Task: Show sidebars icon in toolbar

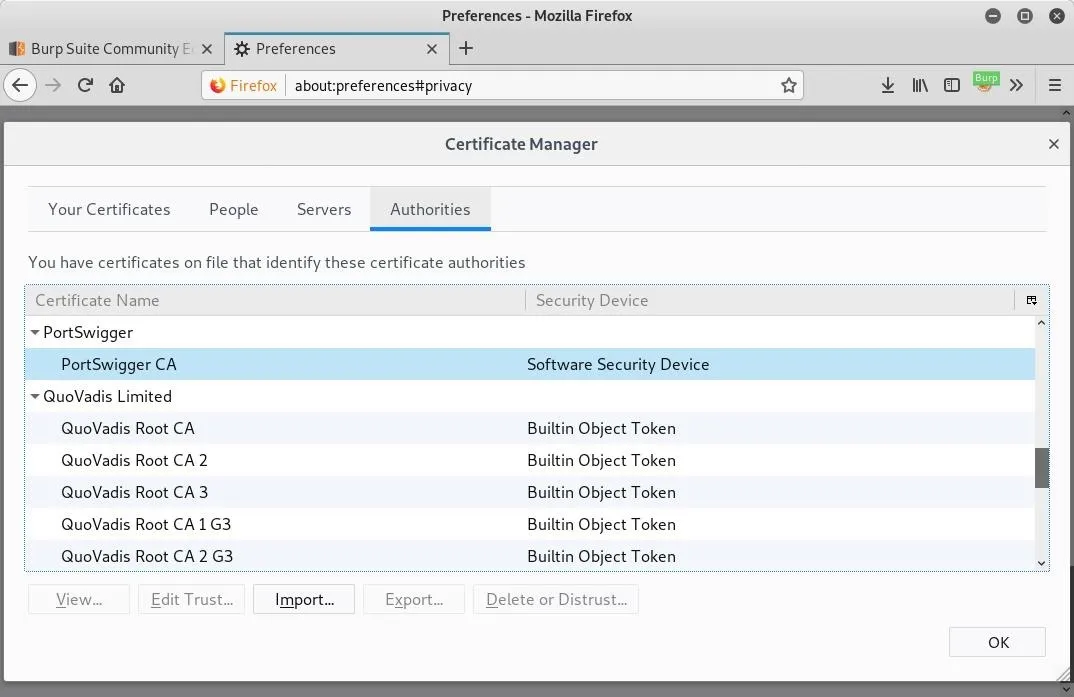Action: pyautogui.click(x=951, y=86)
